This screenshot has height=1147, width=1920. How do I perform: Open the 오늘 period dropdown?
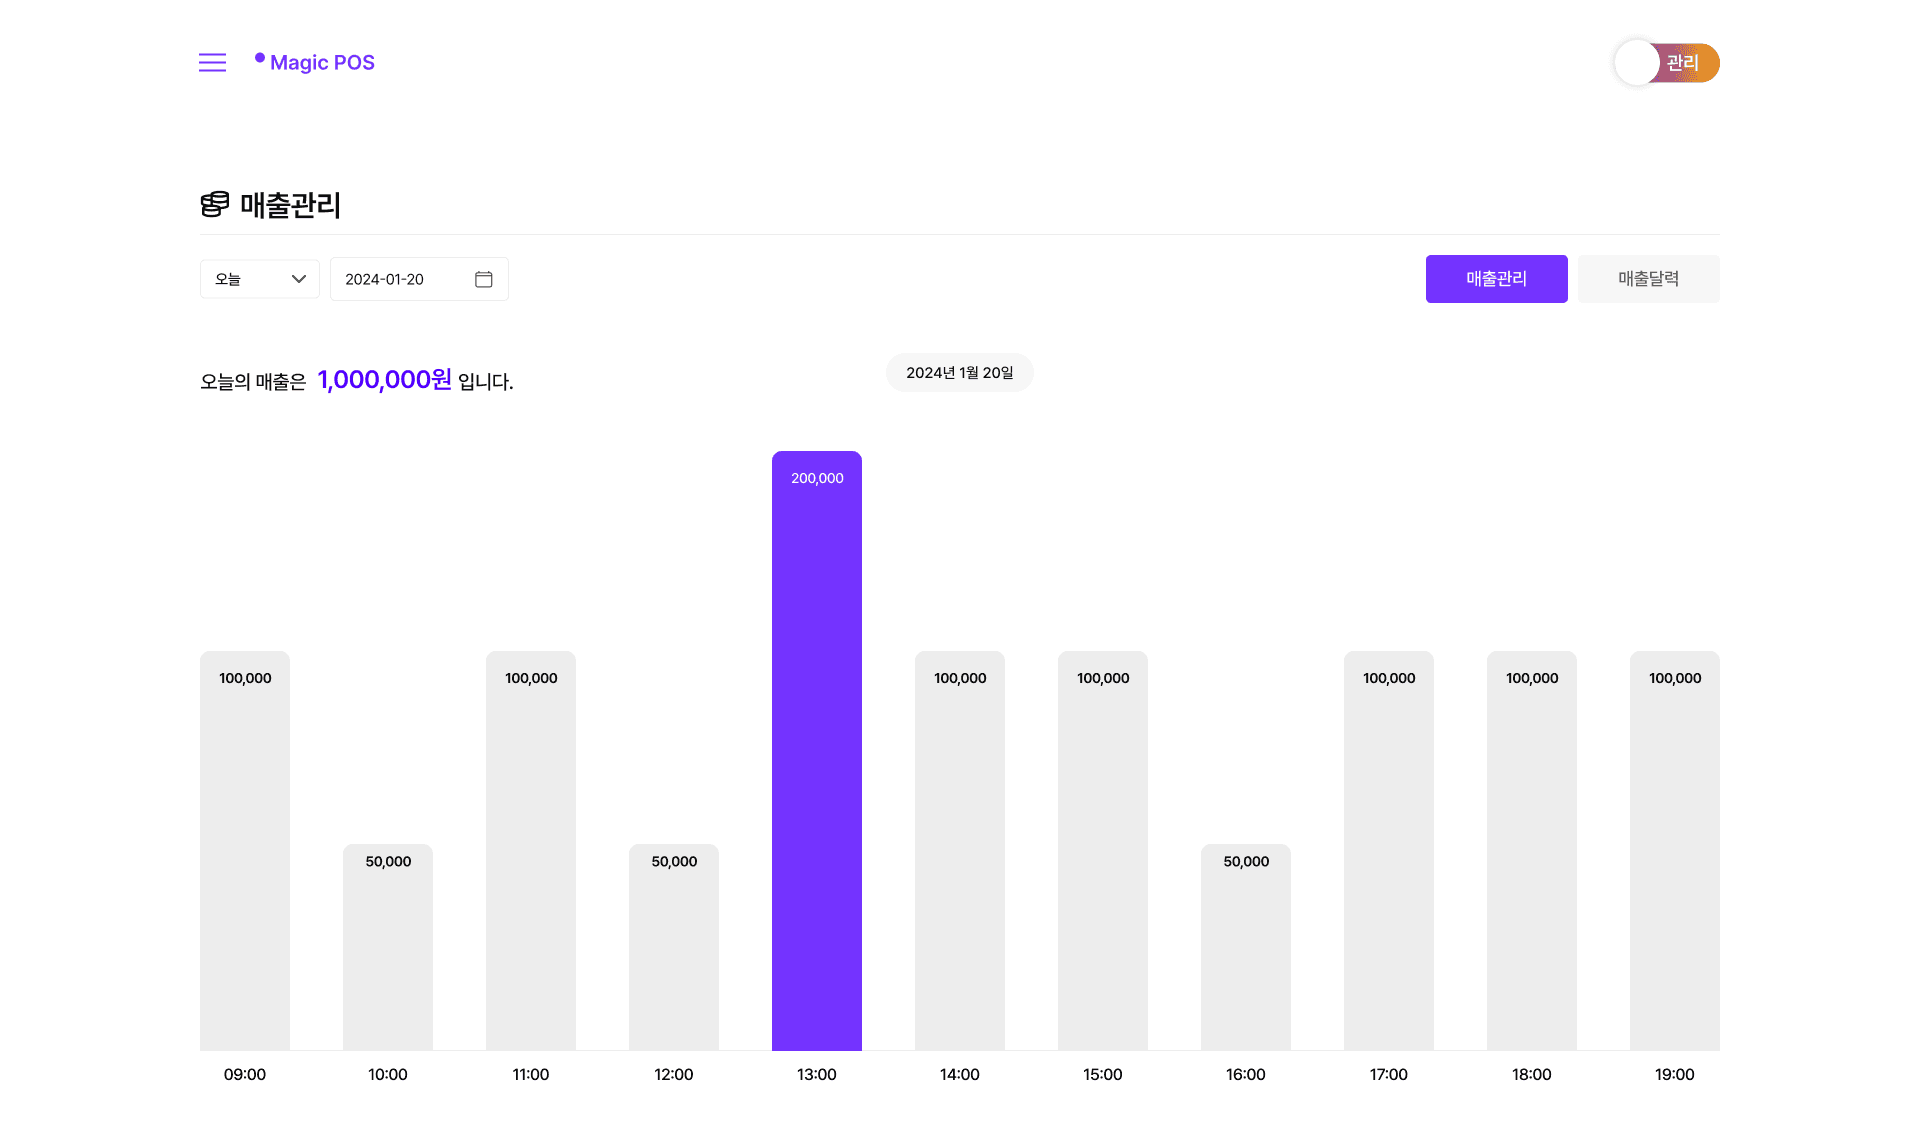(260, 279)
